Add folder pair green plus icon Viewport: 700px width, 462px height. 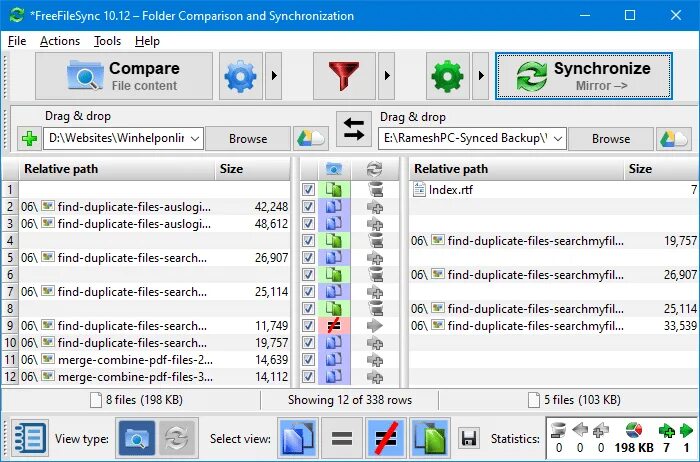pos(29,138)
